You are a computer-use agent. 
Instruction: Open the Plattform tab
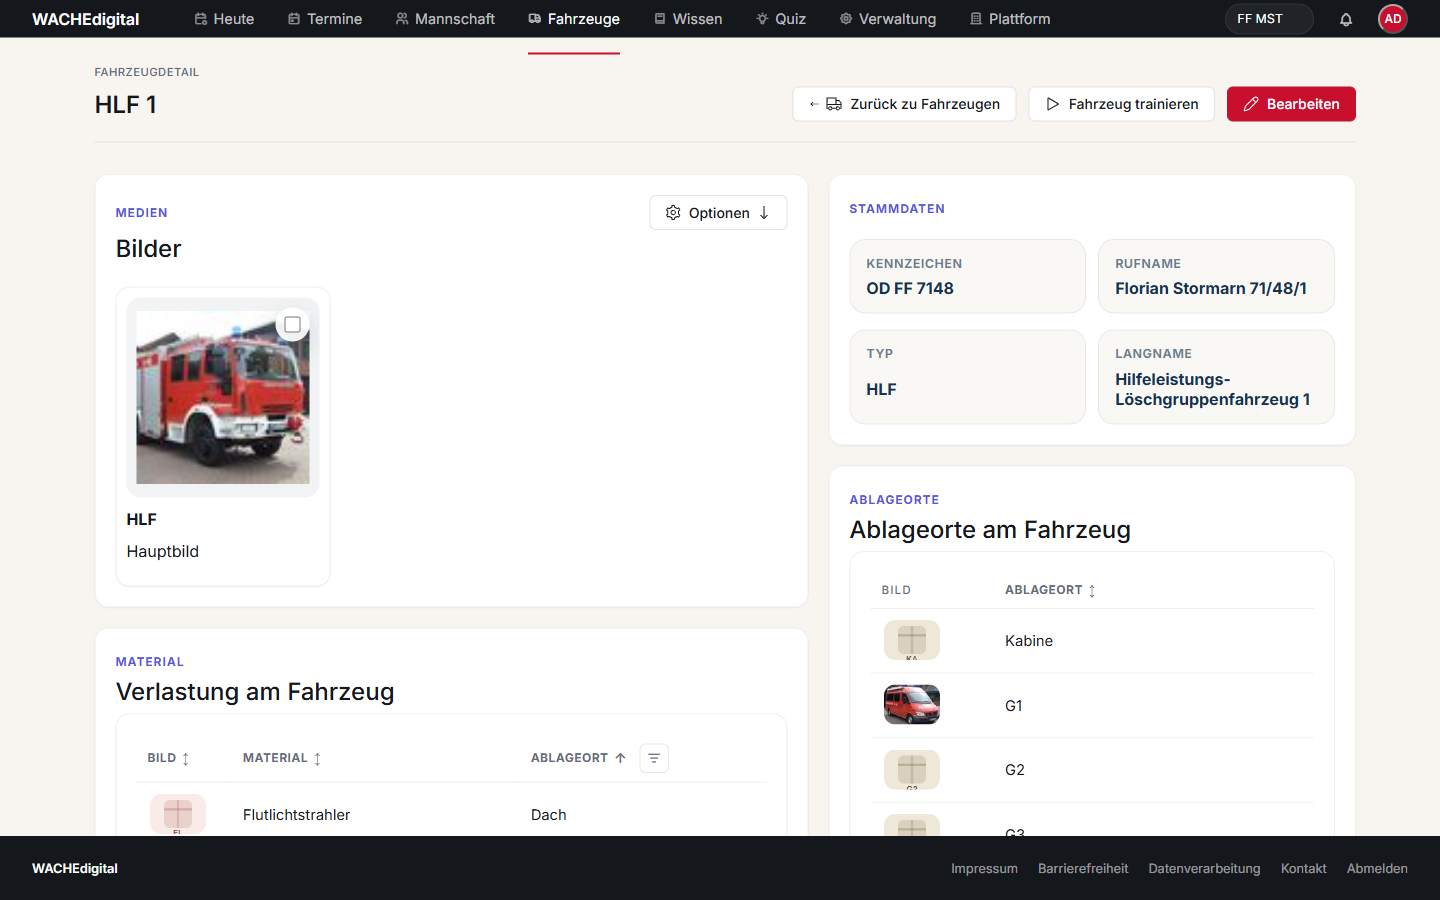click(1010, 19)
